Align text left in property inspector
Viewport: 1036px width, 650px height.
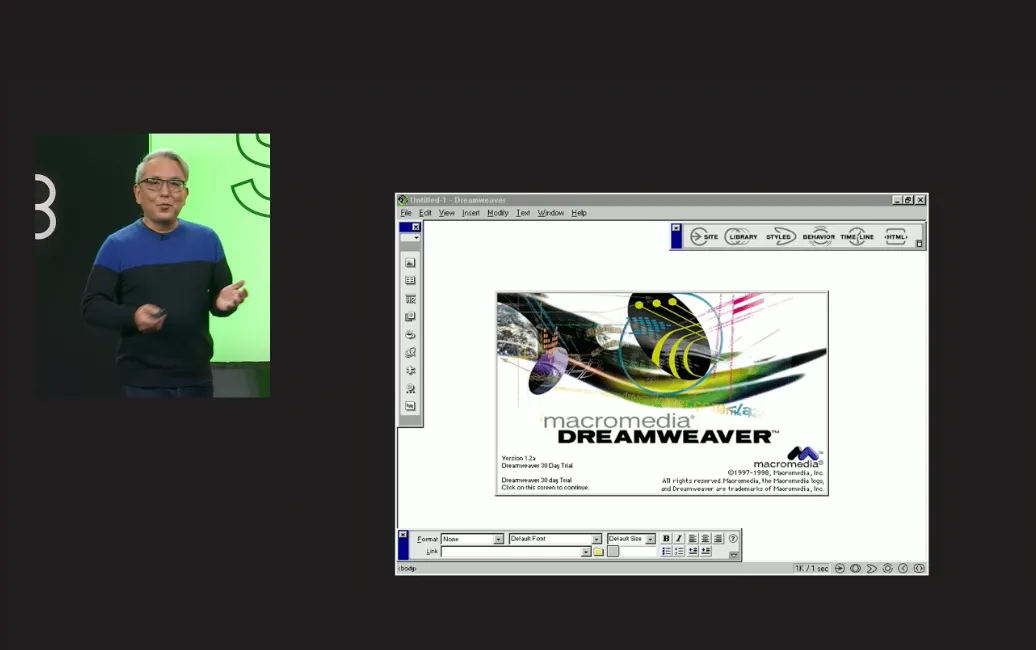692,538
